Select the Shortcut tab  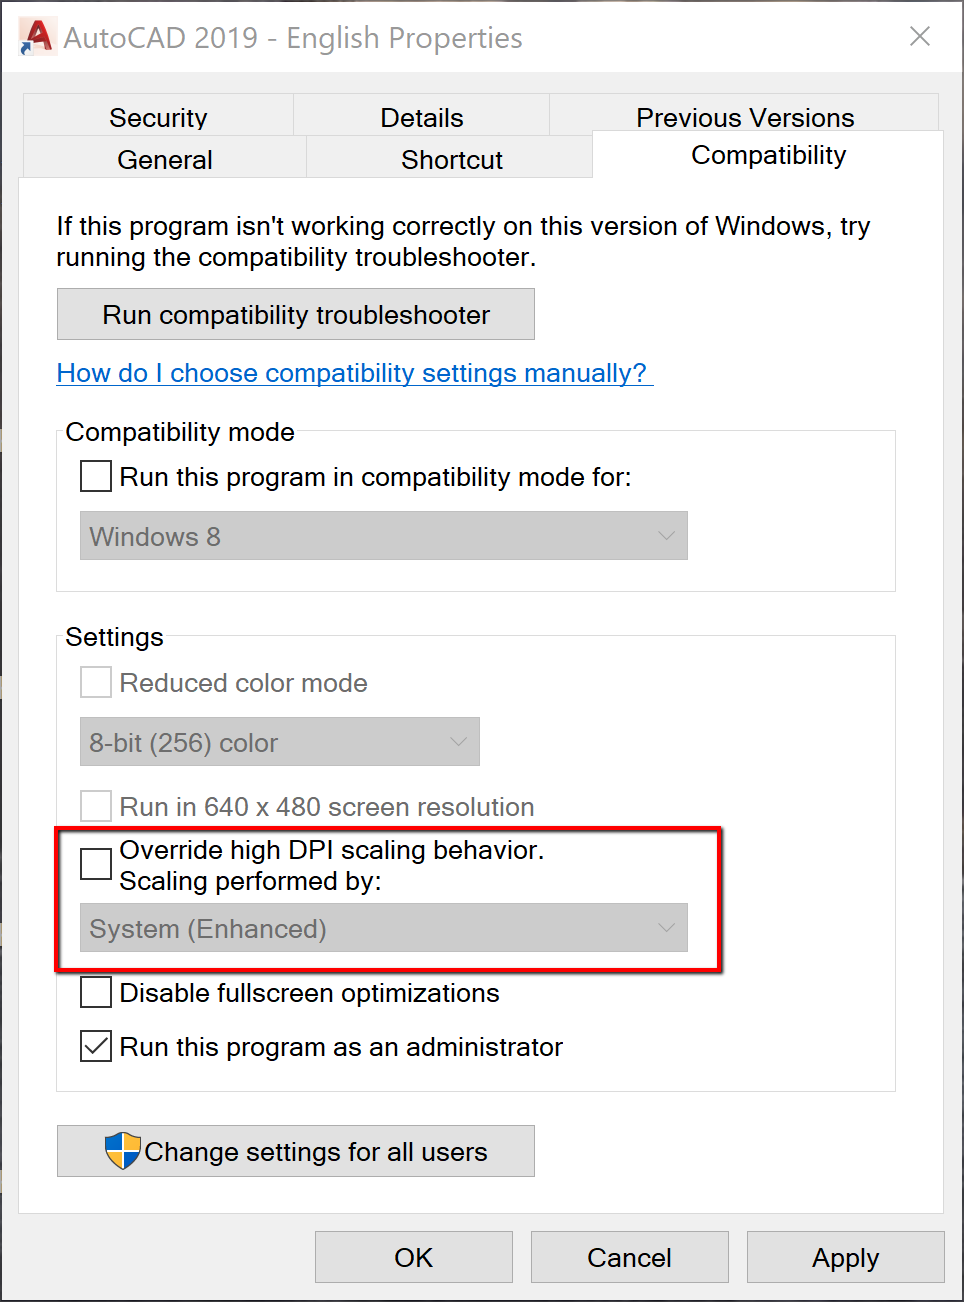coord(451,159)
